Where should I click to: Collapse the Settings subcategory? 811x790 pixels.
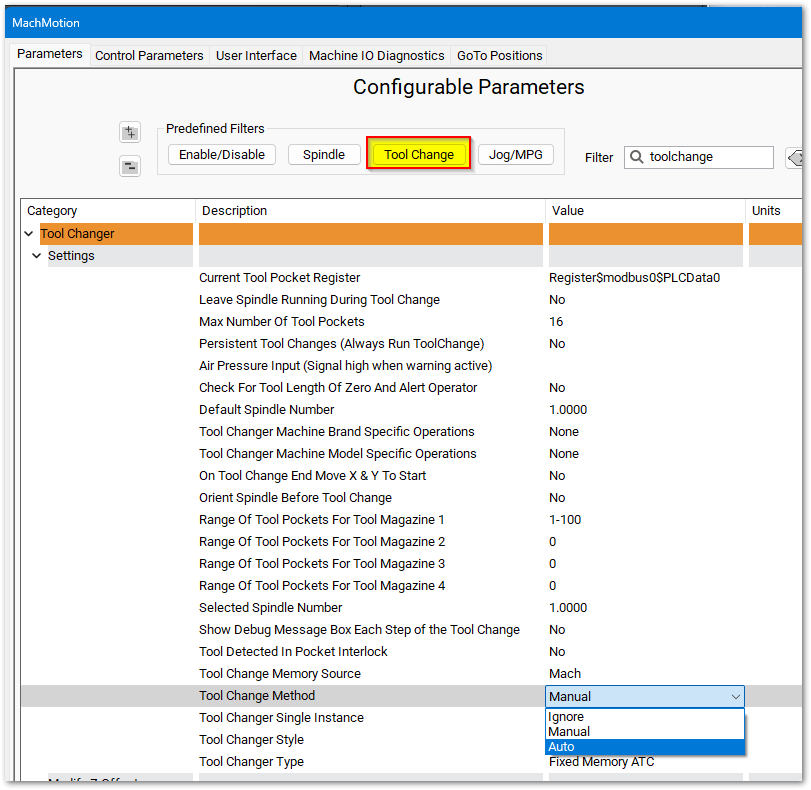point(37,256)
